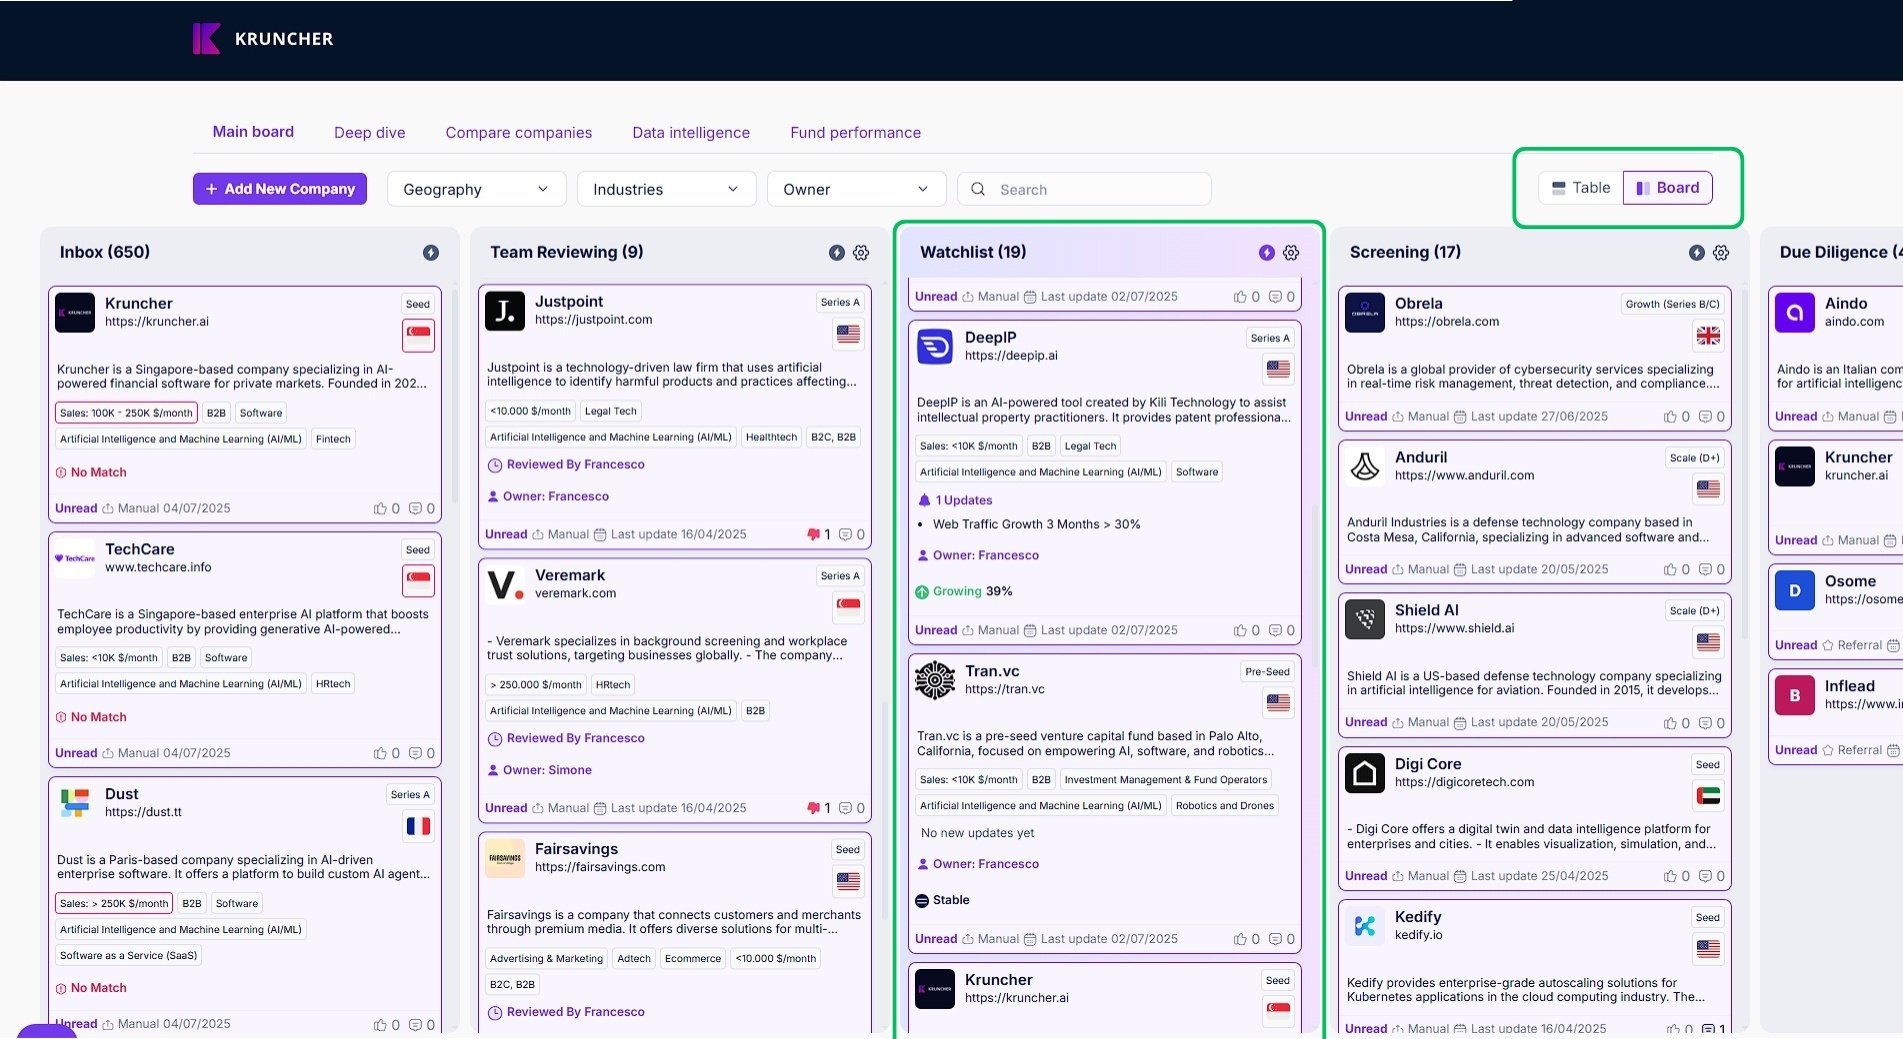Like the Obrela card
Image resolution: width=1903 pixels, height=1039 pixels.
tap(1670, 417)
